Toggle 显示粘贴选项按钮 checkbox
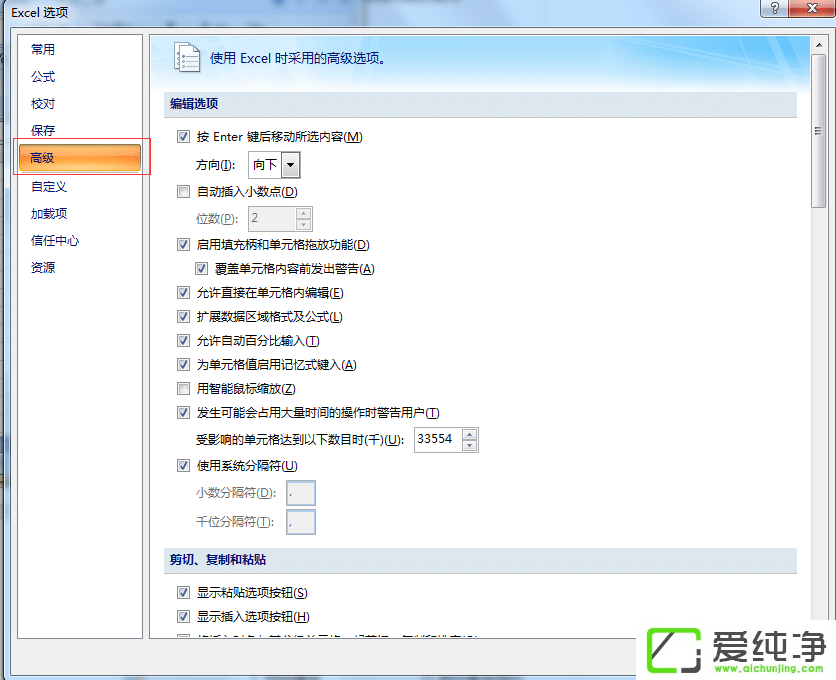Viewport: 836px width, 680px height. (x=183, y=593)
